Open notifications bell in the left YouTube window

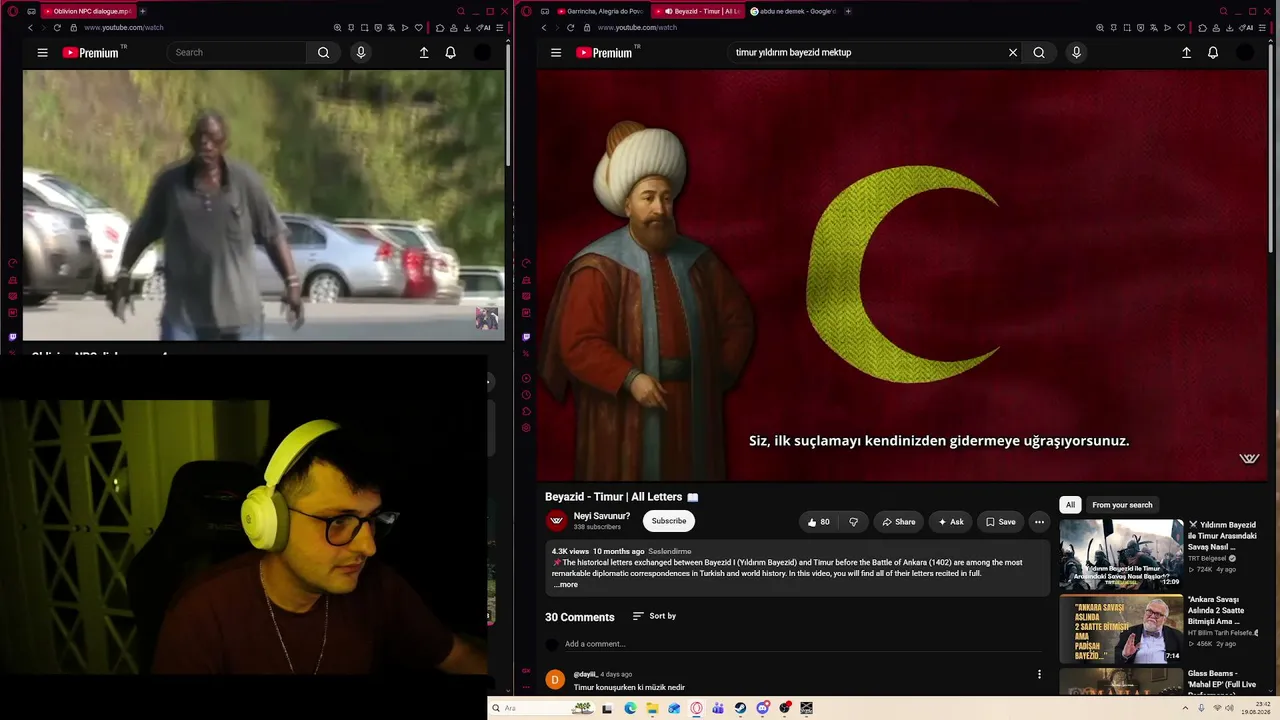coord(451,53)
